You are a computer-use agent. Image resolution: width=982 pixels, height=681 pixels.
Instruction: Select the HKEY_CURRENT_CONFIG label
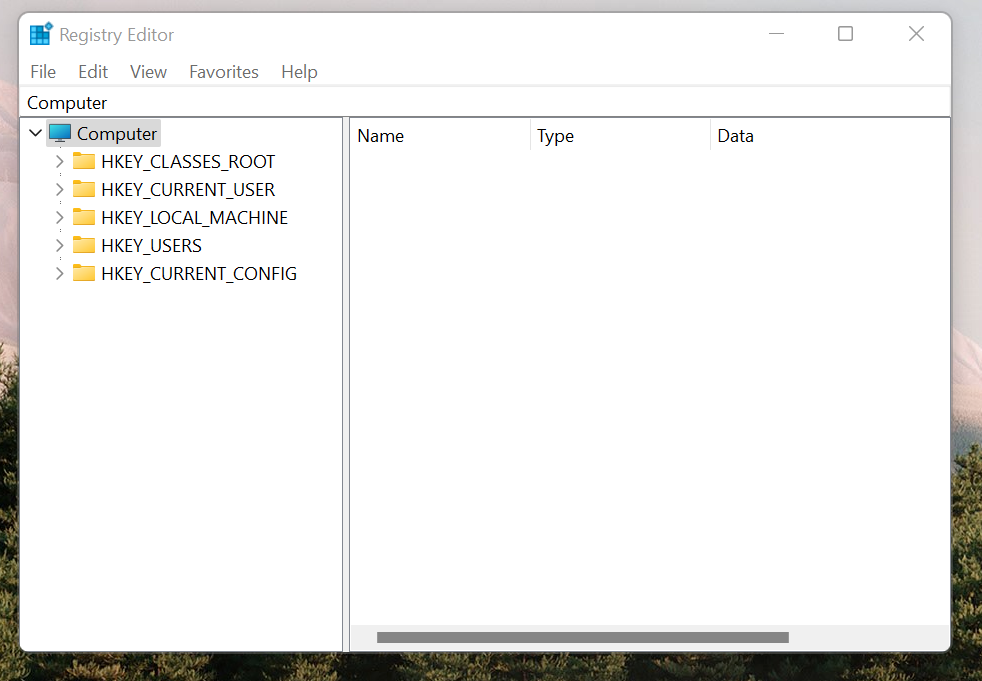tap(199, 274)
